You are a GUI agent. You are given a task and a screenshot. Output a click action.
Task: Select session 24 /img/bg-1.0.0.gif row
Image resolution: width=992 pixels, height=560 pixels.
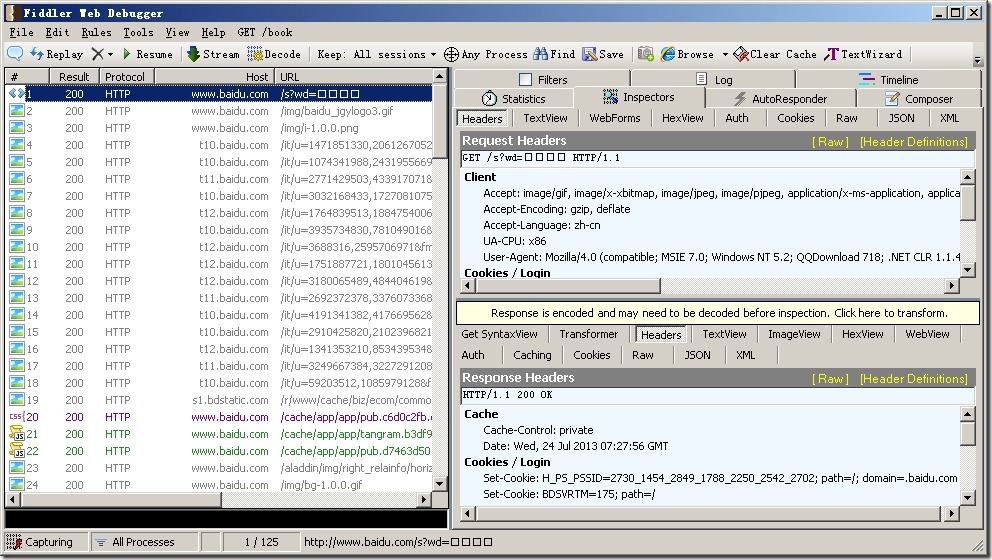point(220,485)
